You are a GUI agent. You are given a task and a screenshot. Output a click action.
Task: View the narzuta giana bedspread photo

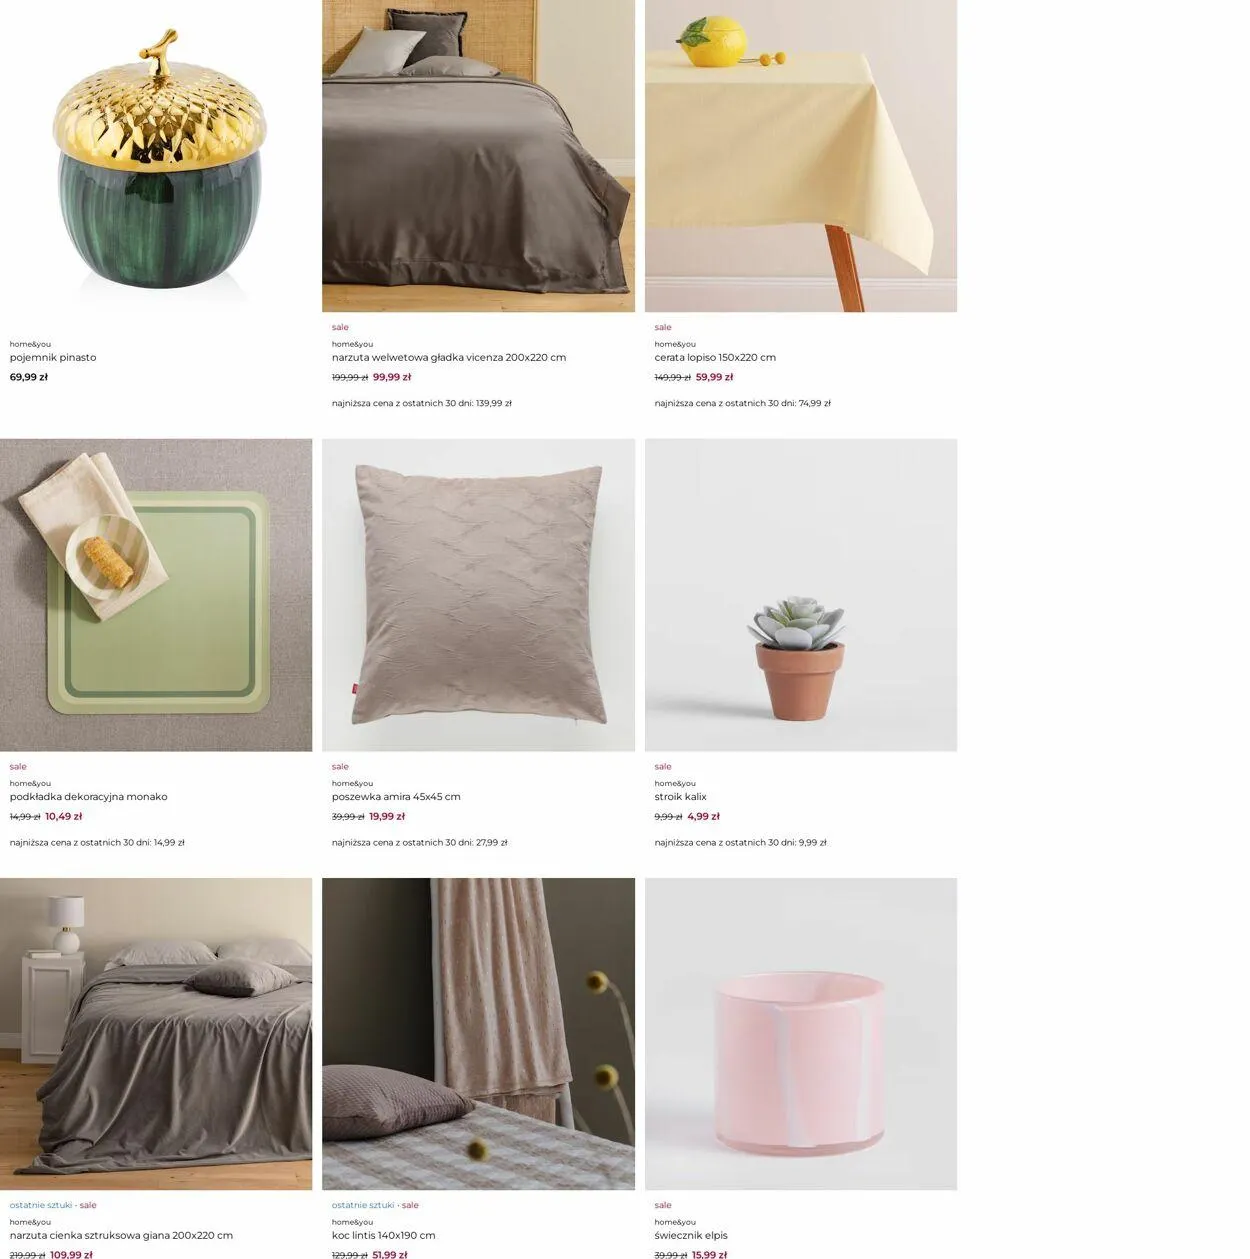click(156, 1034)
